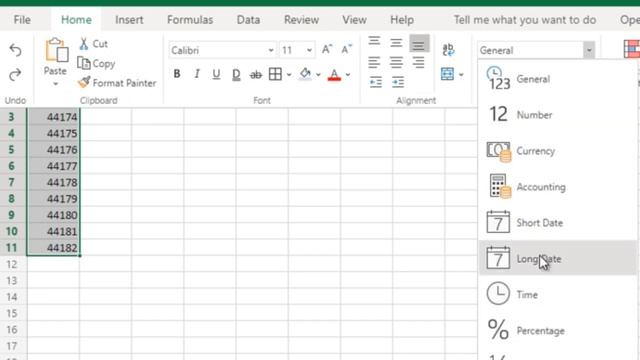Apply fill color bucket
The width and height of the screenshot is (640, 360).
pos(305,74)
